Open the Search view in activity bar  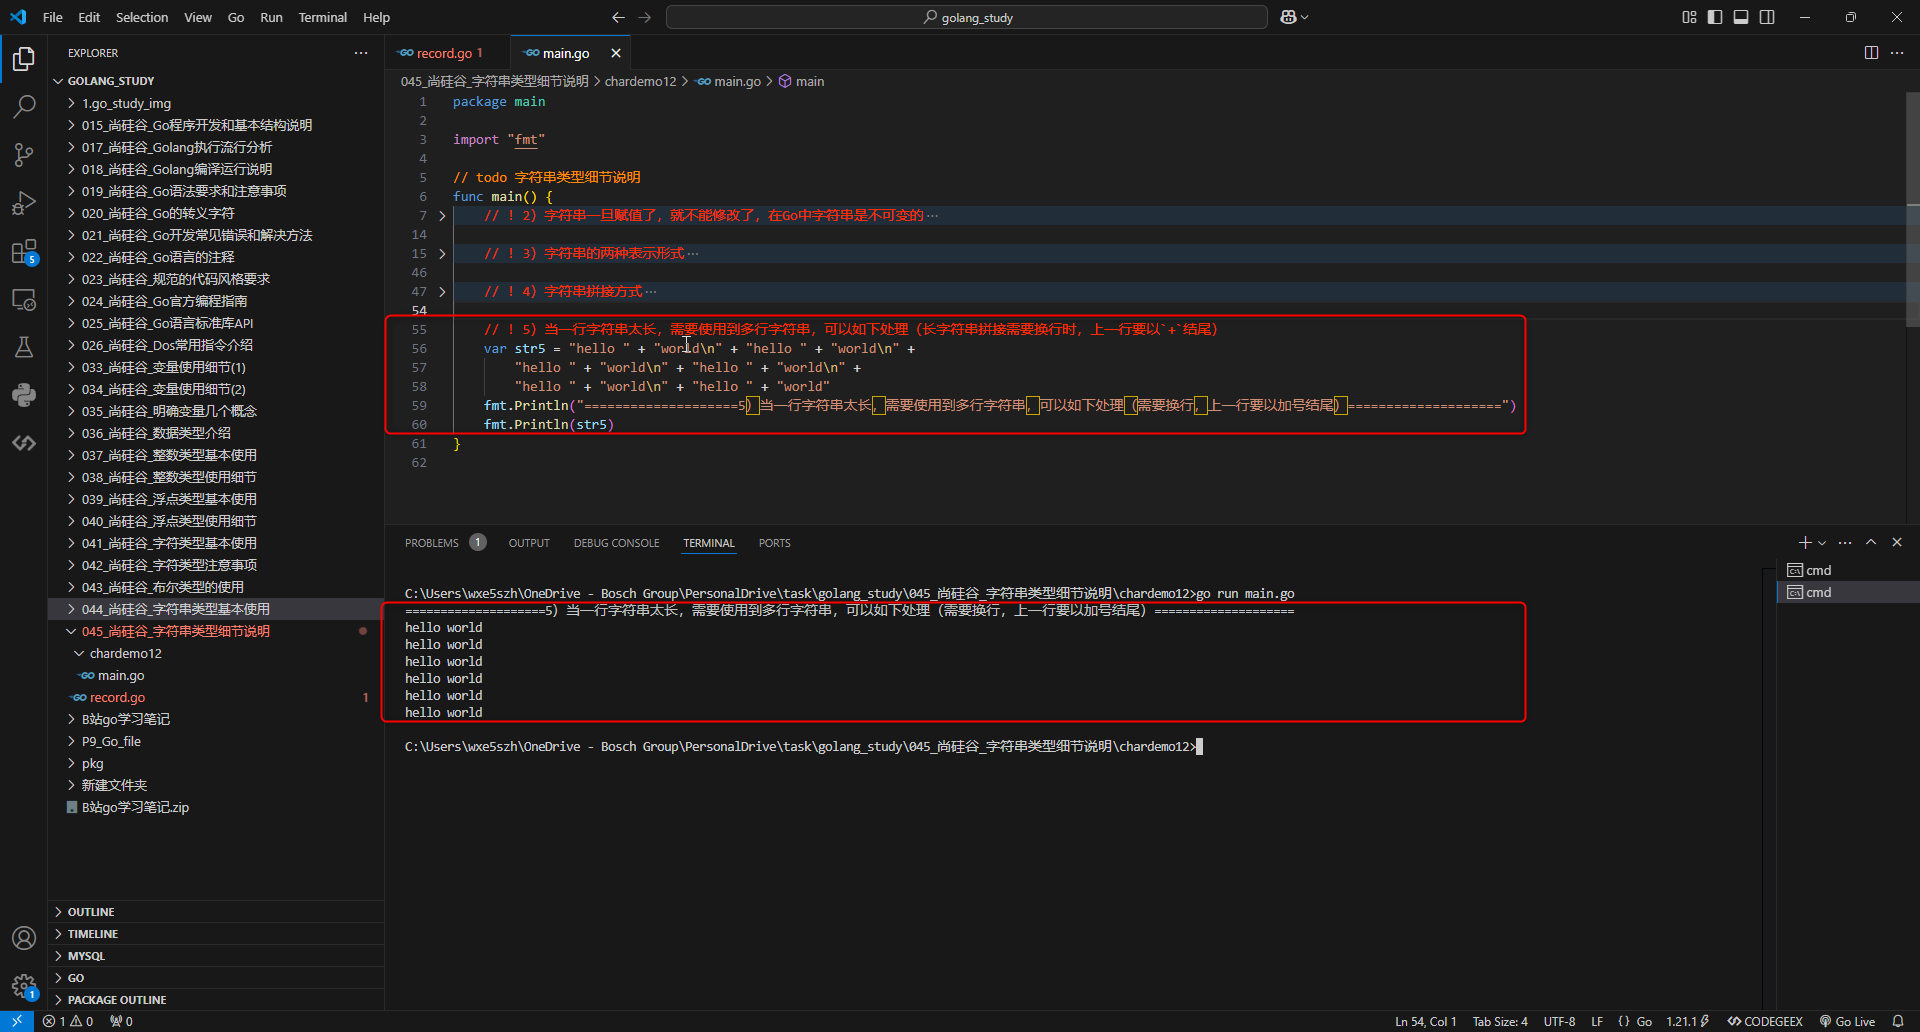24,107
